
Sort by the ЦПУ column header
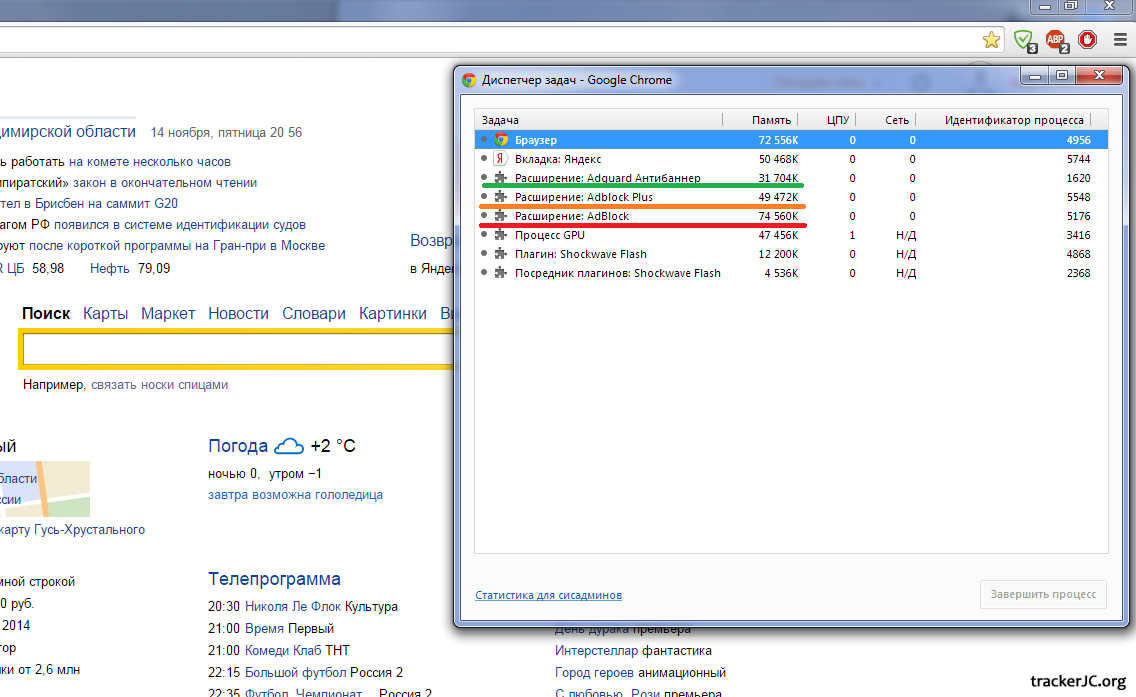837,120
